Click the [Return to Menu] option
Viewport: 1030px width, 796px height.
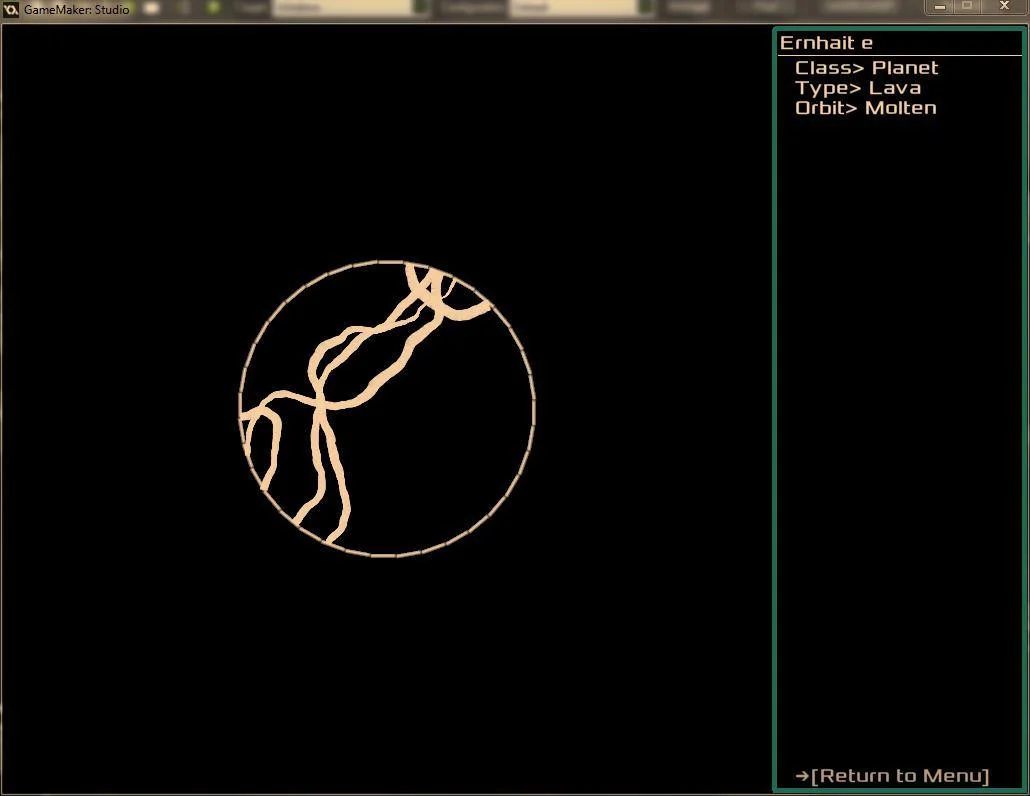coord(900,776)
